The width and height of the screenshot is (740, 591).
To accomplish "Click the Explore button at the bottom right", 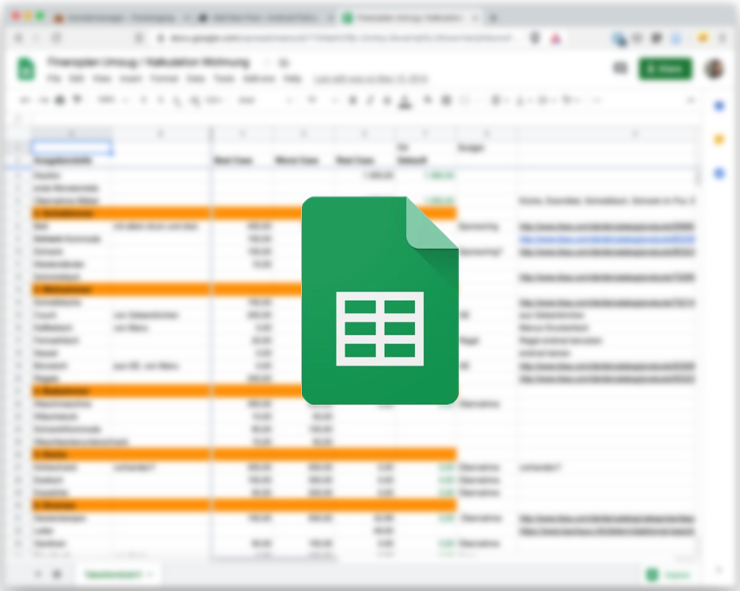I will pyautogui.click(x=670, y=574).
